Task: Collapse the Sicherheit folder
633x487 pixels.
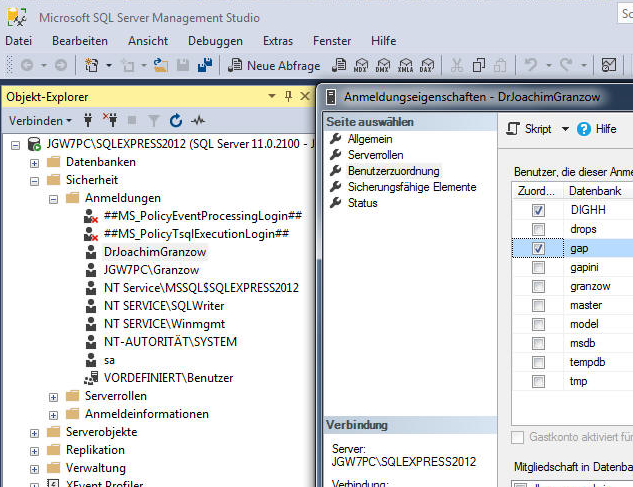Action: point(34,181)
